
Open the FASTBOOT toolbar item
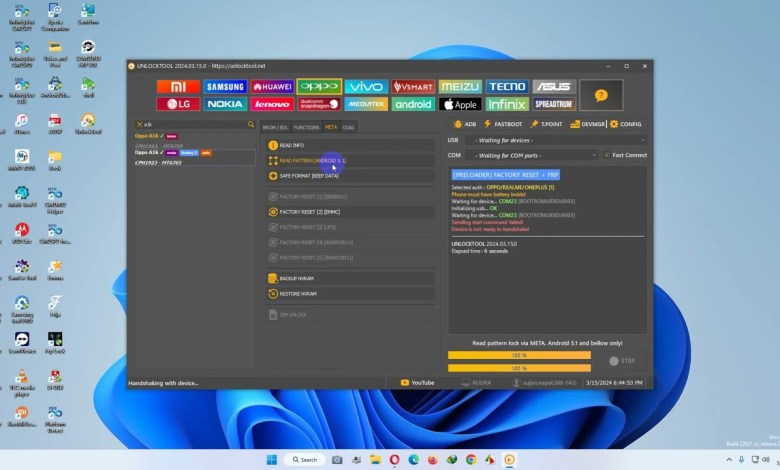503,124
